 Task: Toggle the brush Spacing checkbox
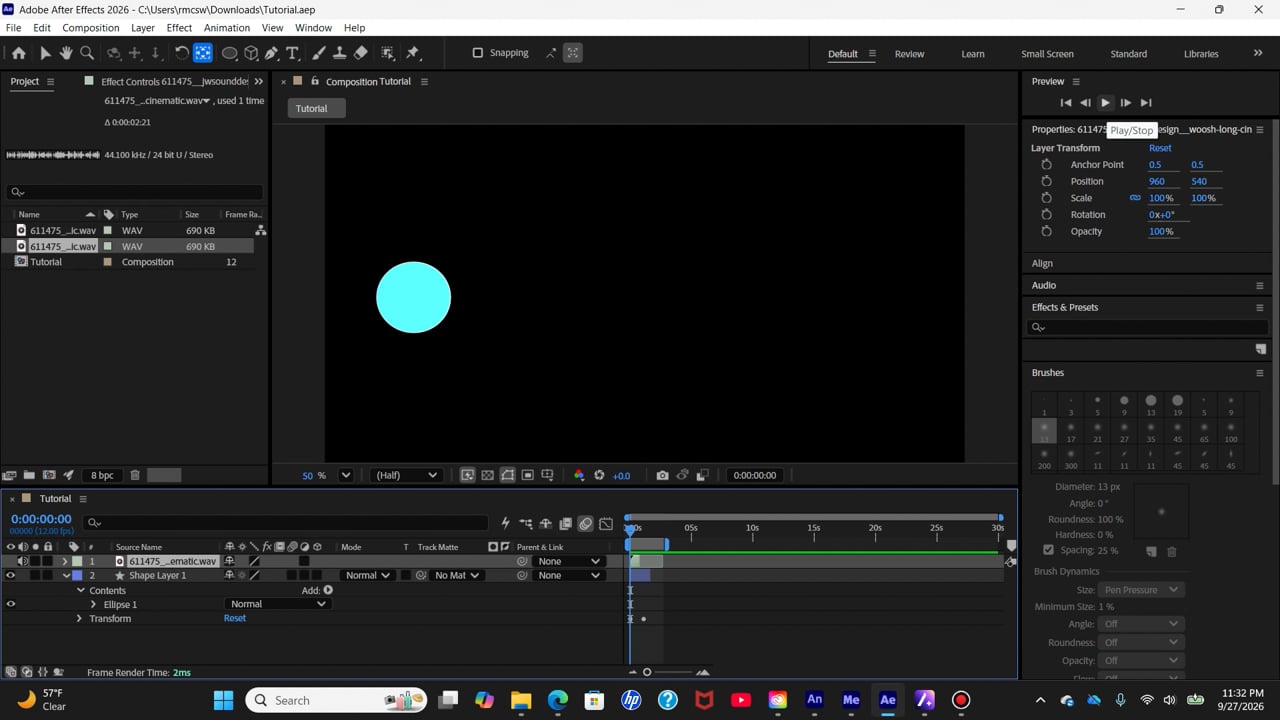(1048, 550)
